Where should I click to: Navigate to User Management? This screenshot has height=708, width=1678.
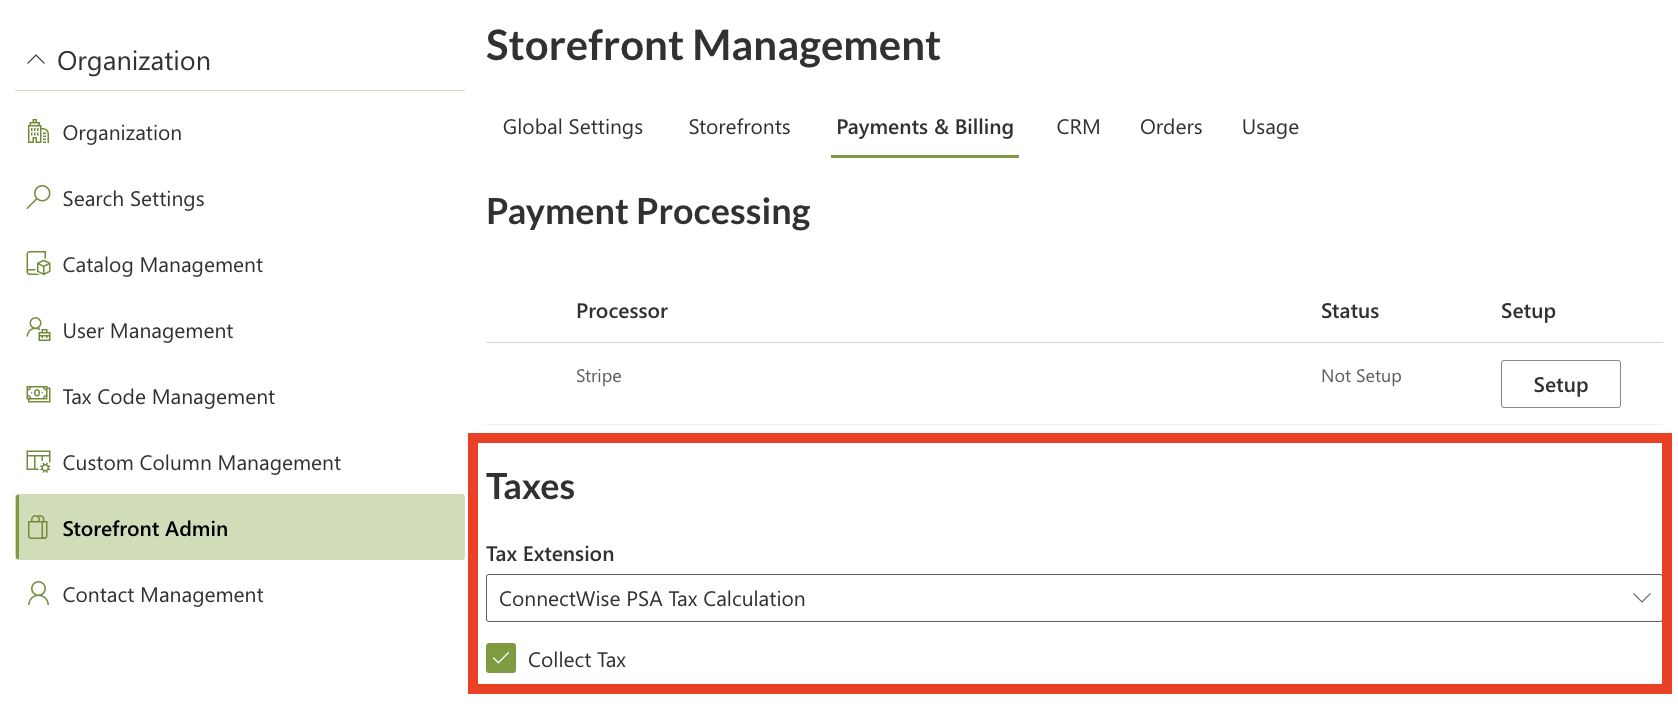[x=240, y=330]
